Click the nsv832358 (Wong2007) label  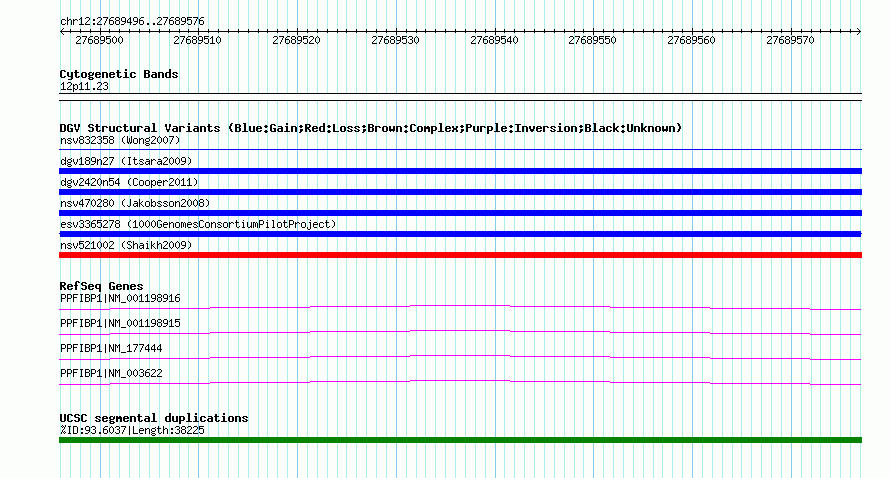tap(120, 140)
